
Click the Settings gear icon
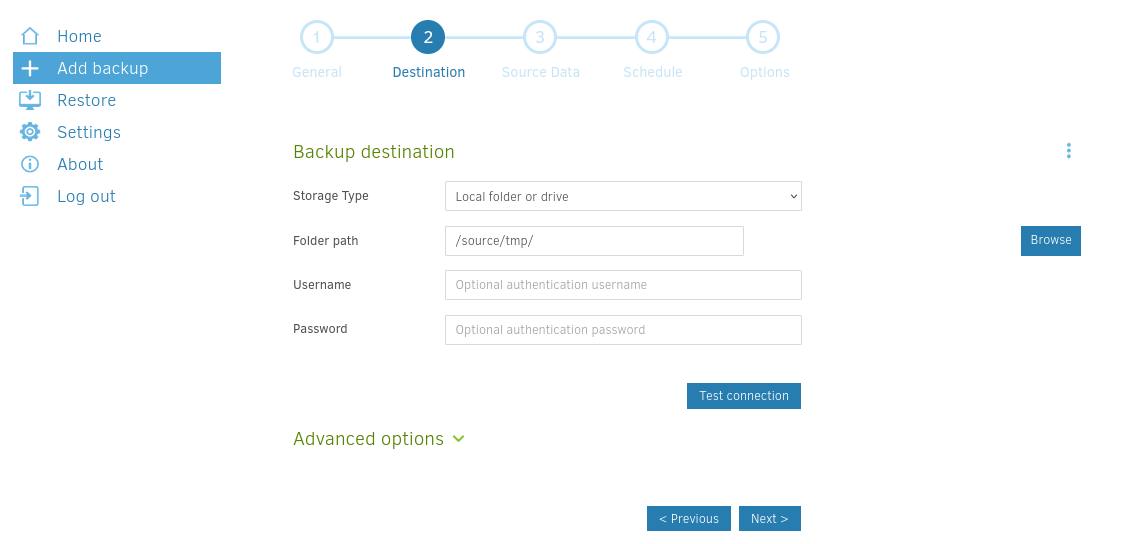[x=30, y=132]
